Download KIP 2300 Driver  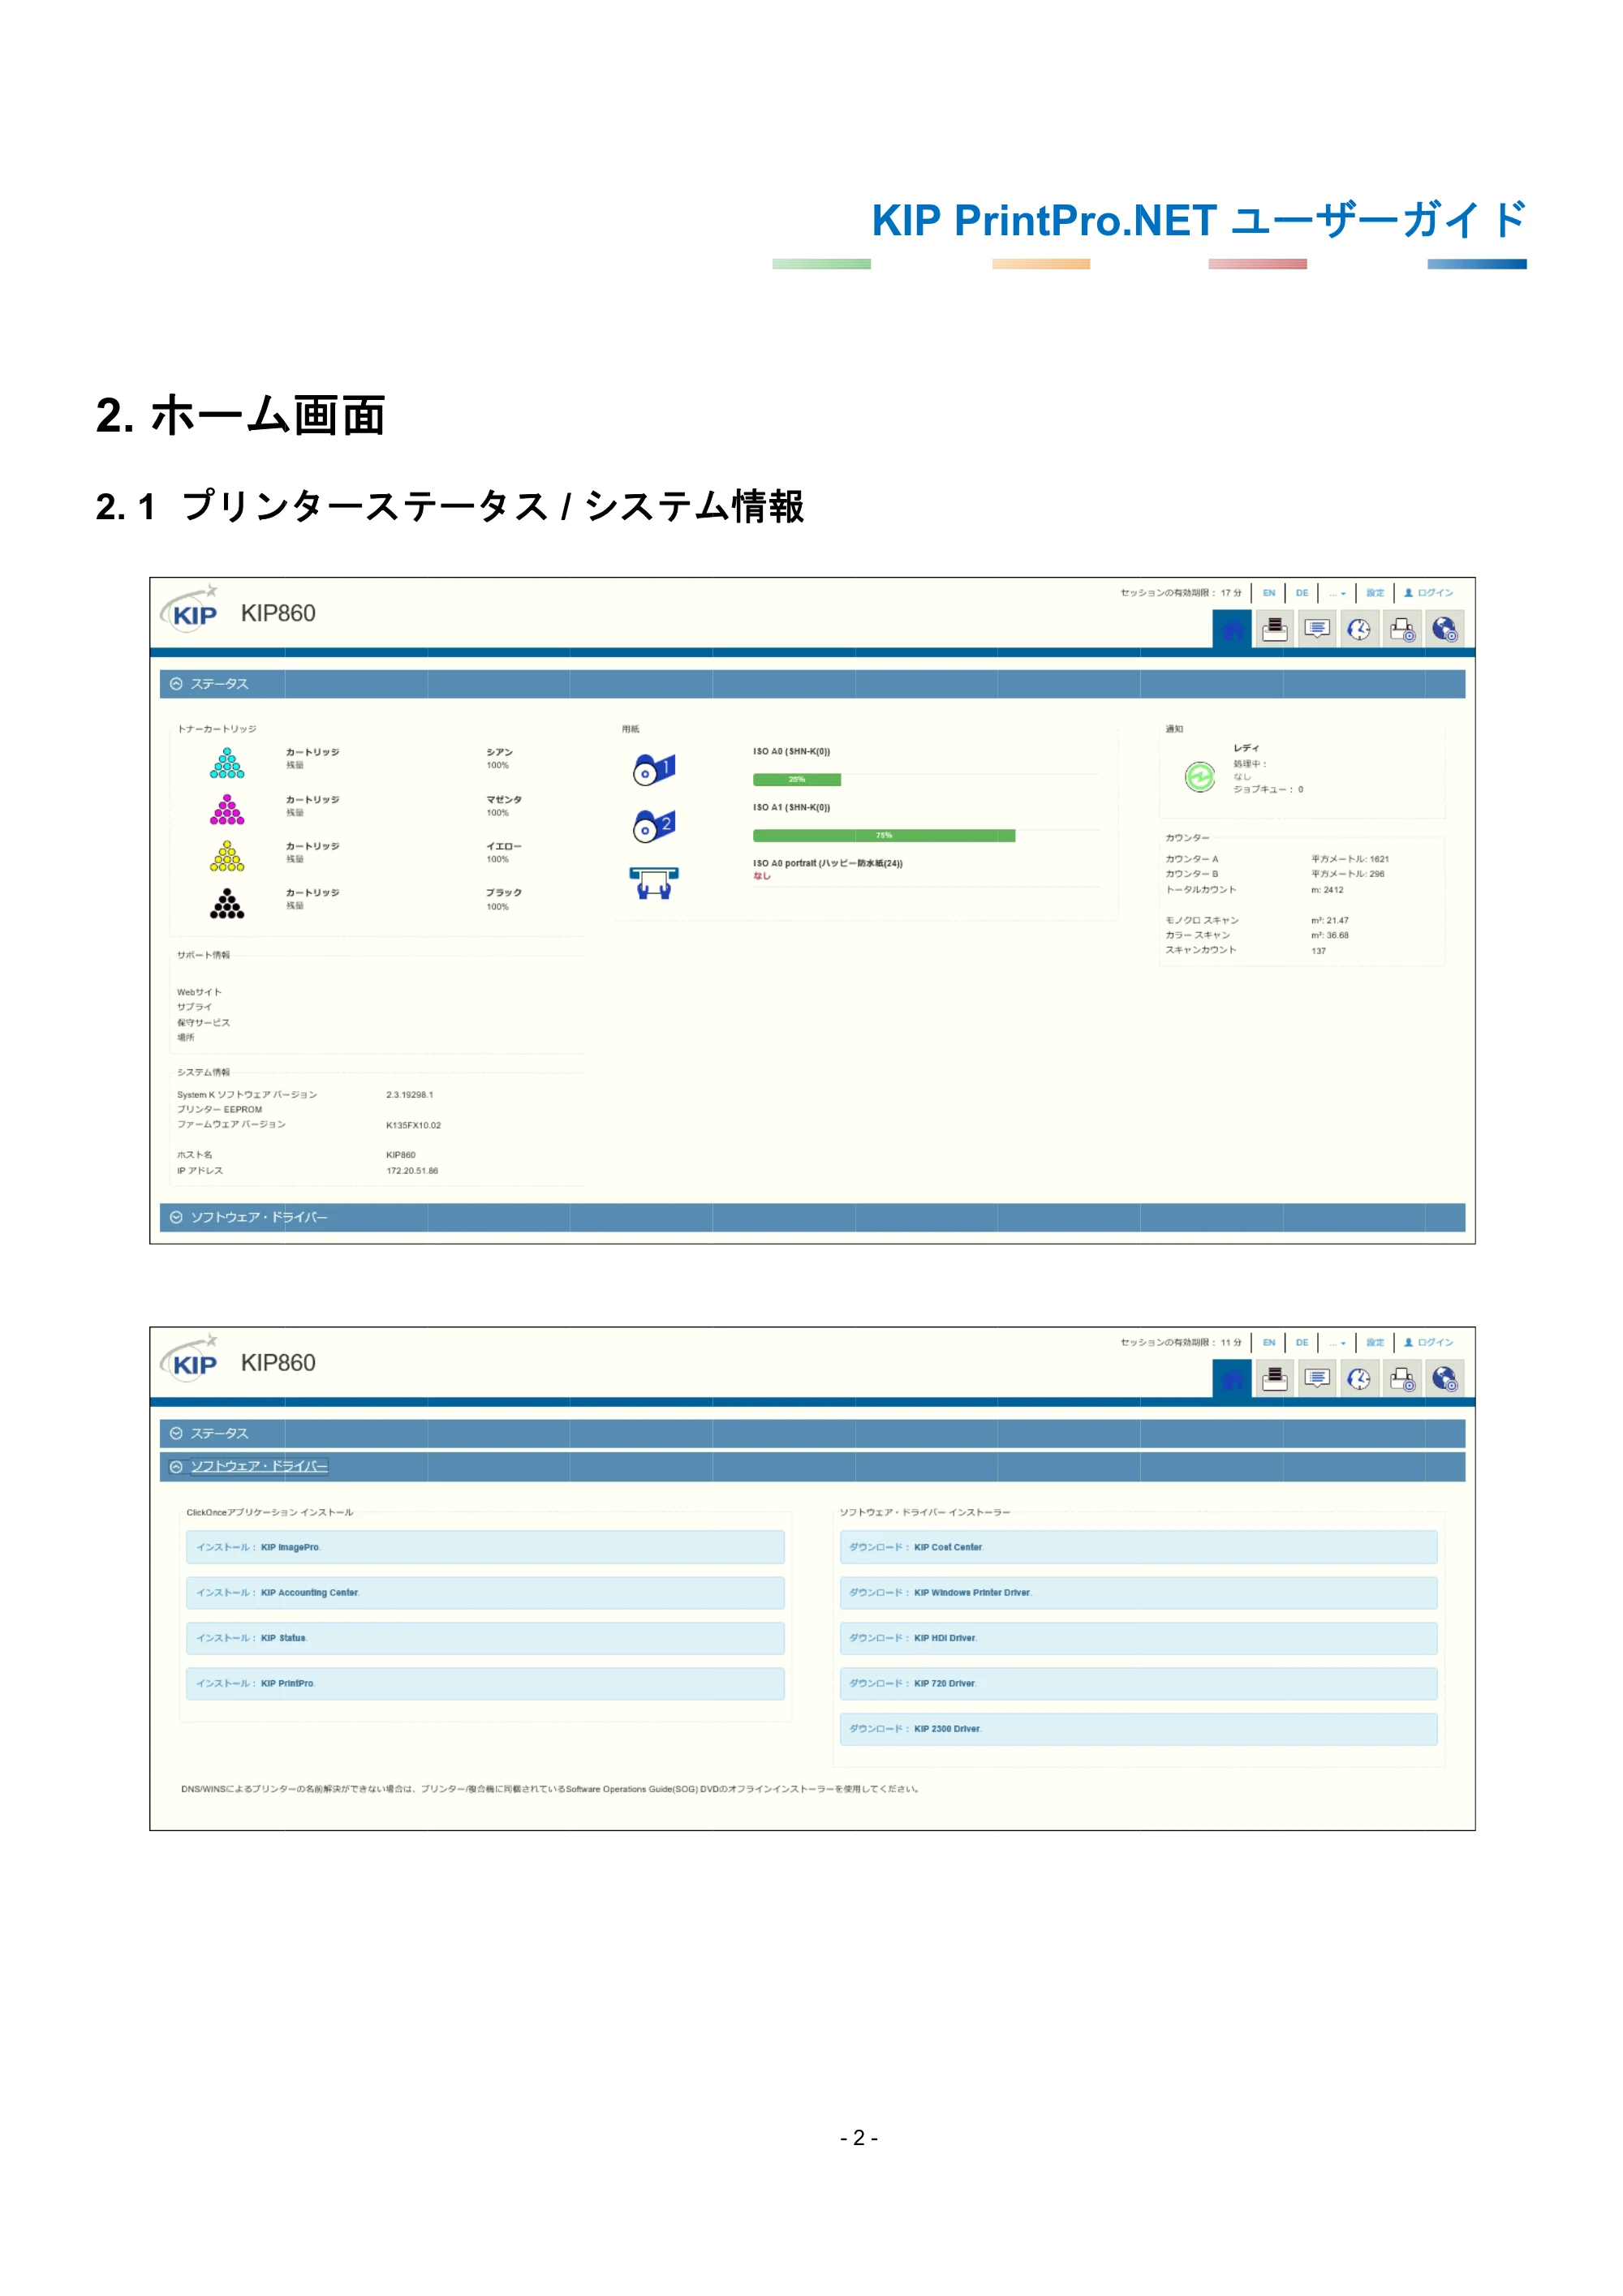(x=1138, y=1729)
